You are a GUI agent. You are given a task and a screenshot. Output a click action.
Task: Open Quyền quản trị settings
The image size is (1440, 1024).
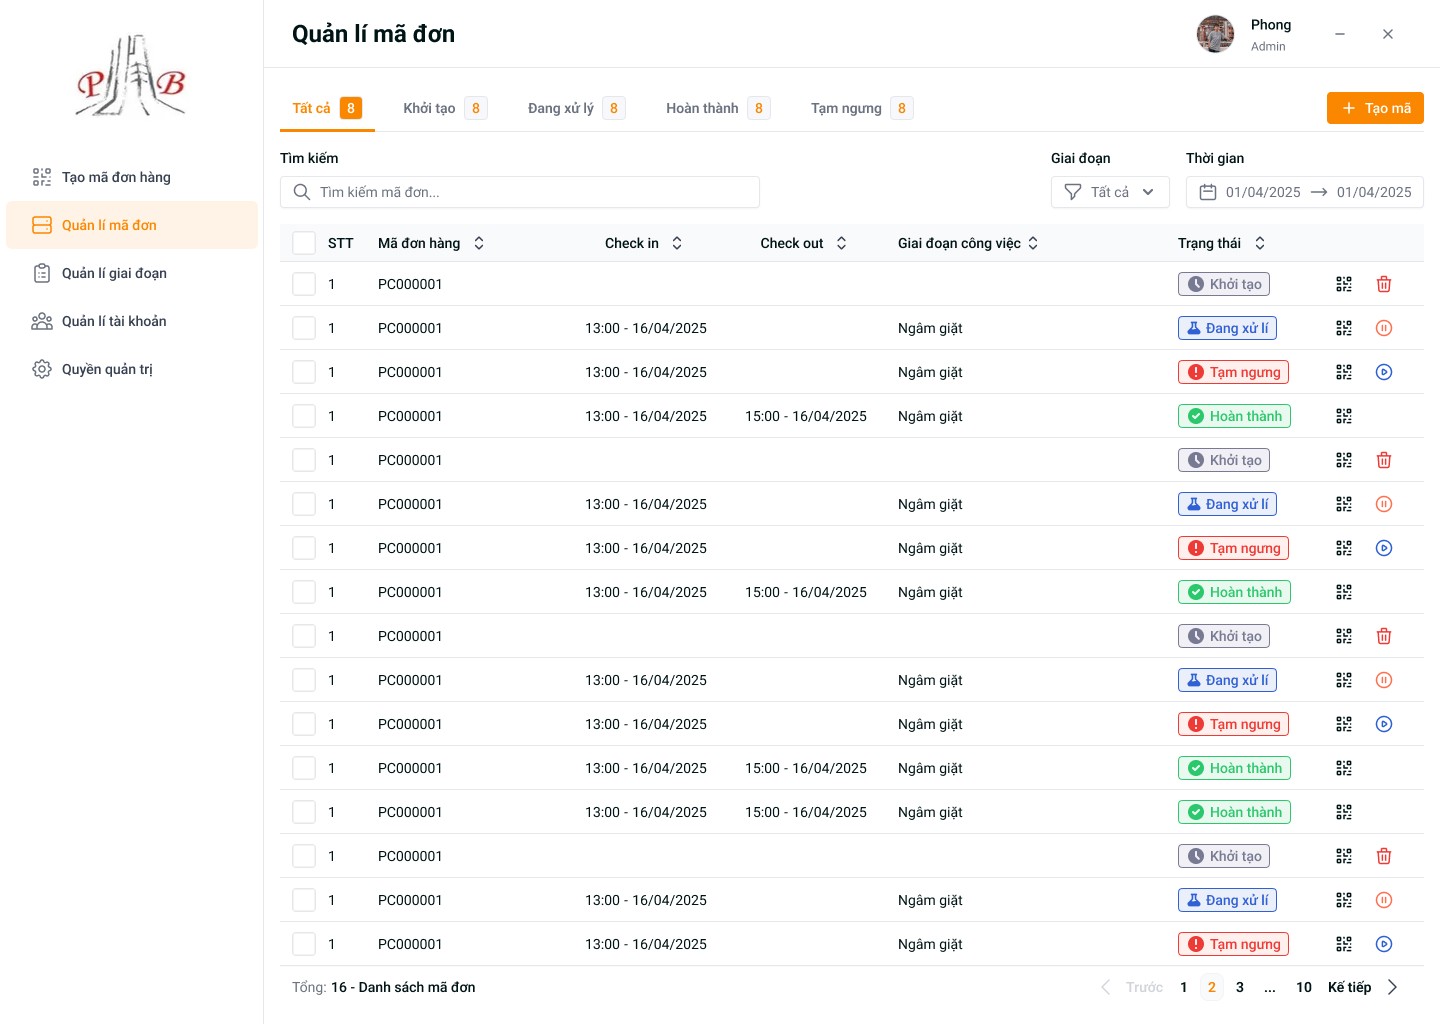click(x=132, y=369)
